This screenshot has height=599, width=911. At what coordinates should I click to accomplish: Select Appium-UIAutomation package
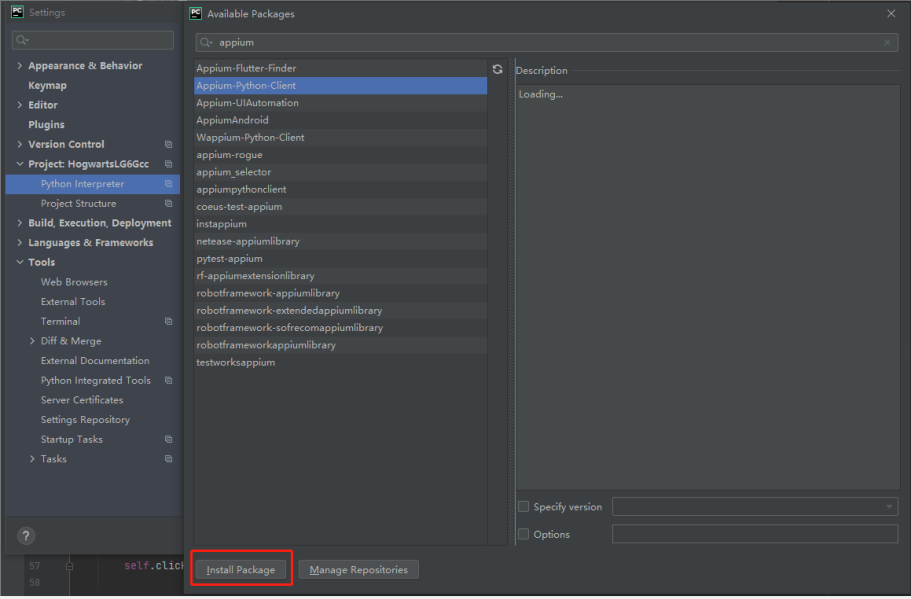click(x=340, y=103)
